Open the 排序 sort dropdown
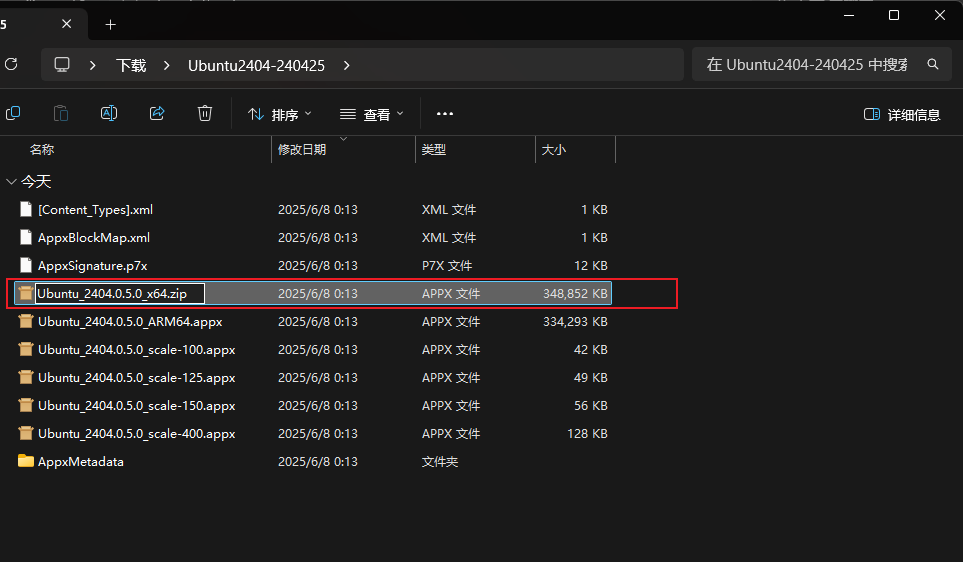 280,114
